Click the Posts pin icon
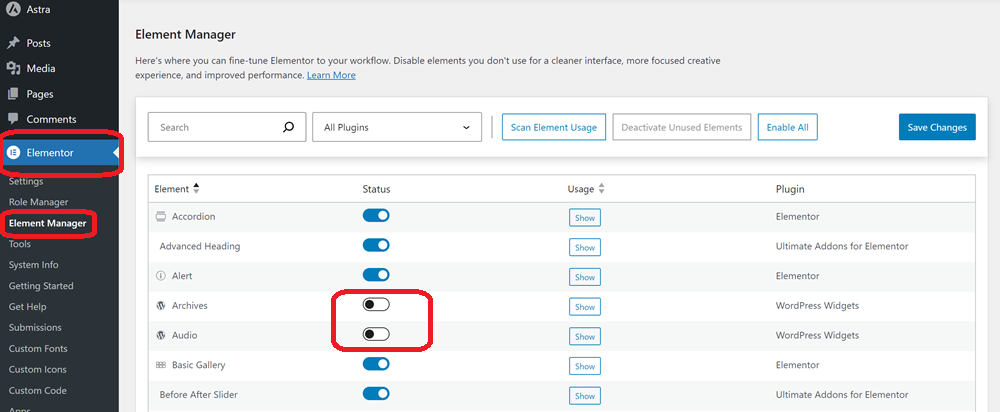Viewport: 1000px width, 412px height. 13,43
